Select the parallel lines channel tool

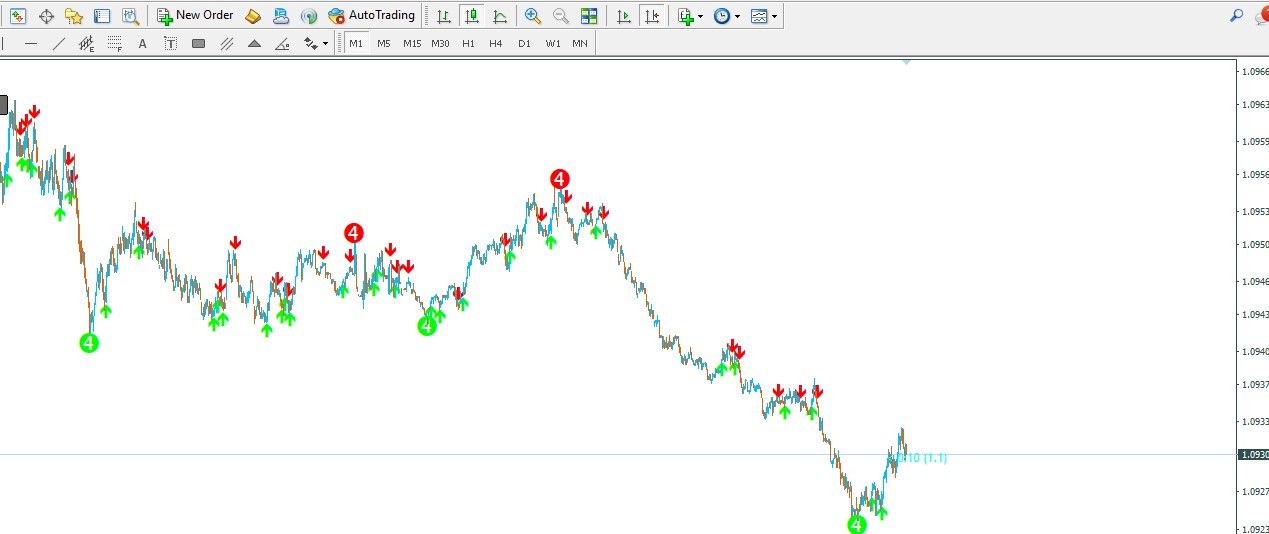(226, 43)
